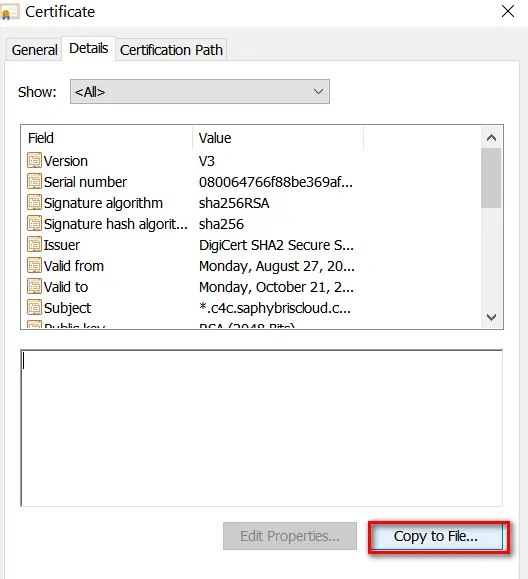528x579 pixels.
Task: Click the Version field icon
Action: click(34, 161)
